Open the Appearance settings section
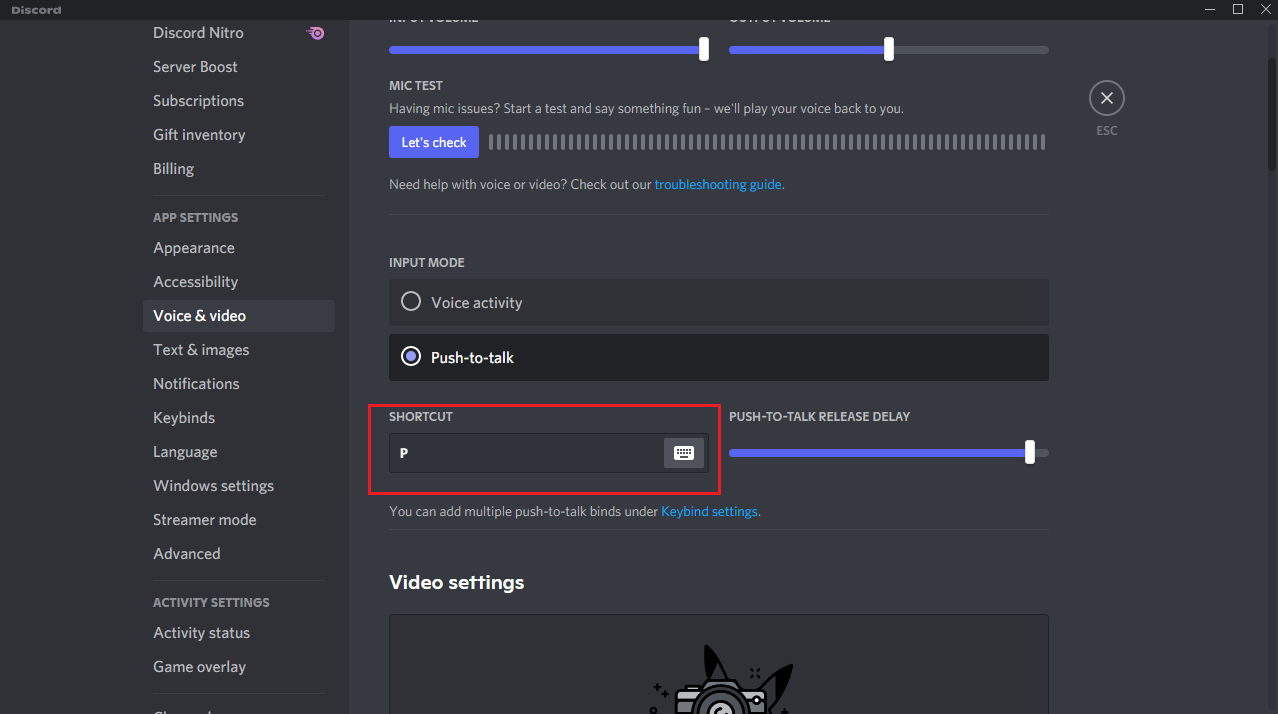The width and height of the screenshot is (1278, 714). tap(193, 247)
